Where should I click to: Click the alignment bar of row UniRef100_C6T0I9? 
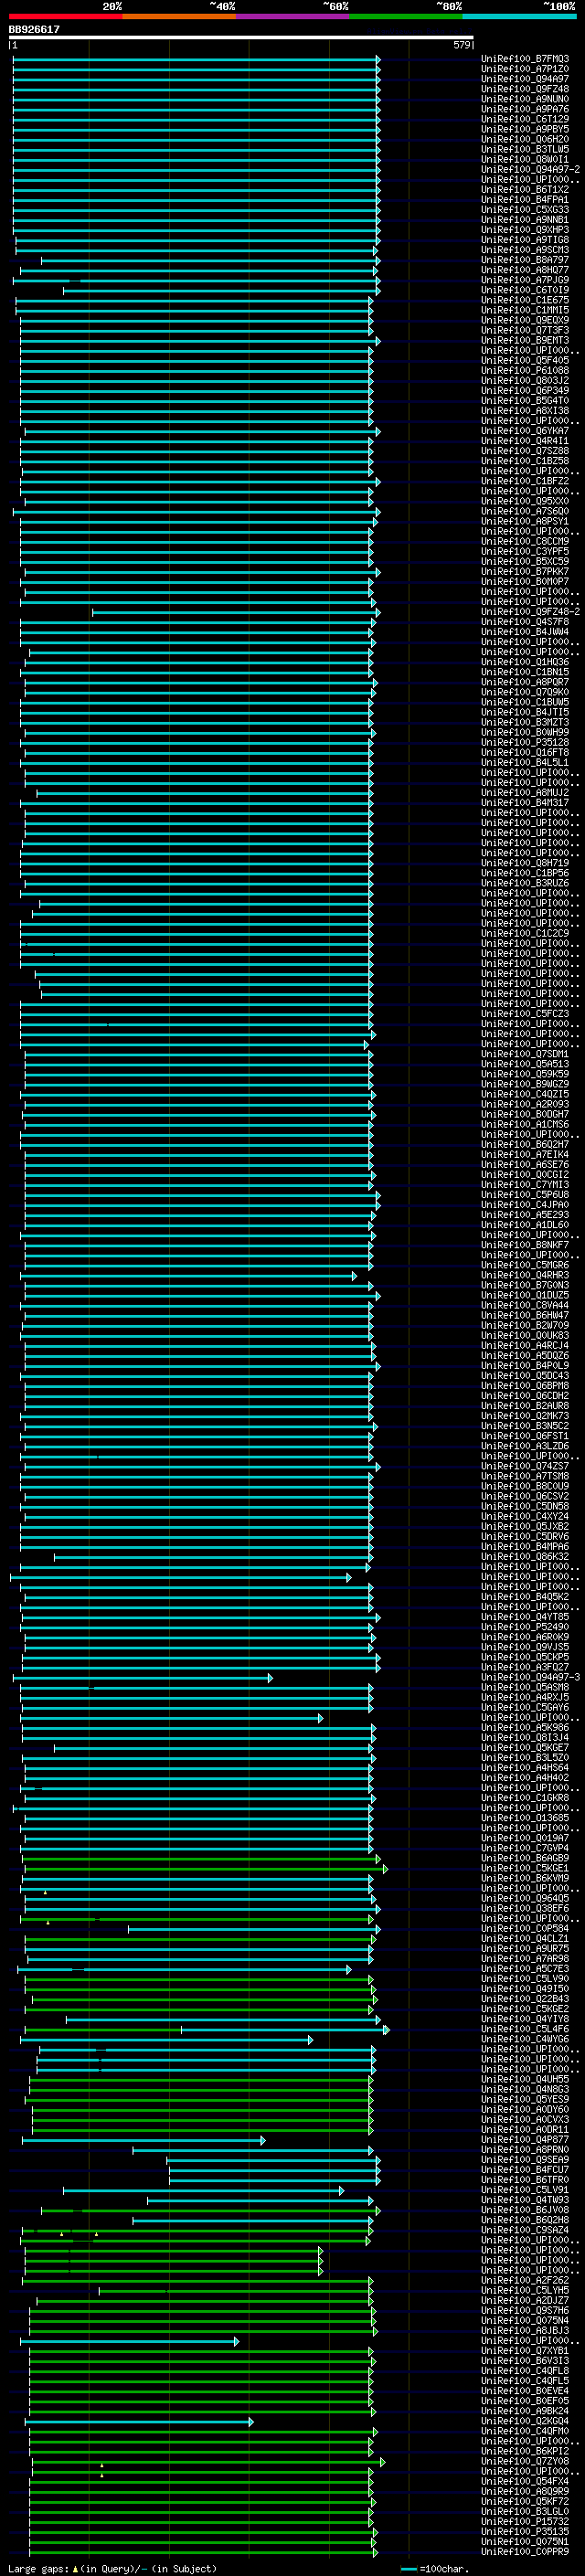pyautogui.click(x=221, y=290)
